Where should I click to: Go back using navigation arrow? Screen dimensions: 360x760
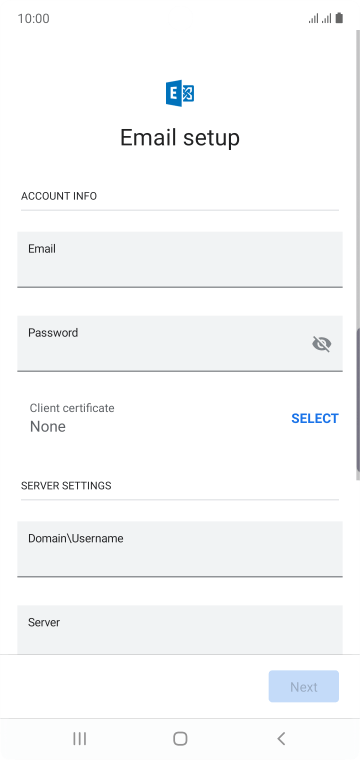281,738
